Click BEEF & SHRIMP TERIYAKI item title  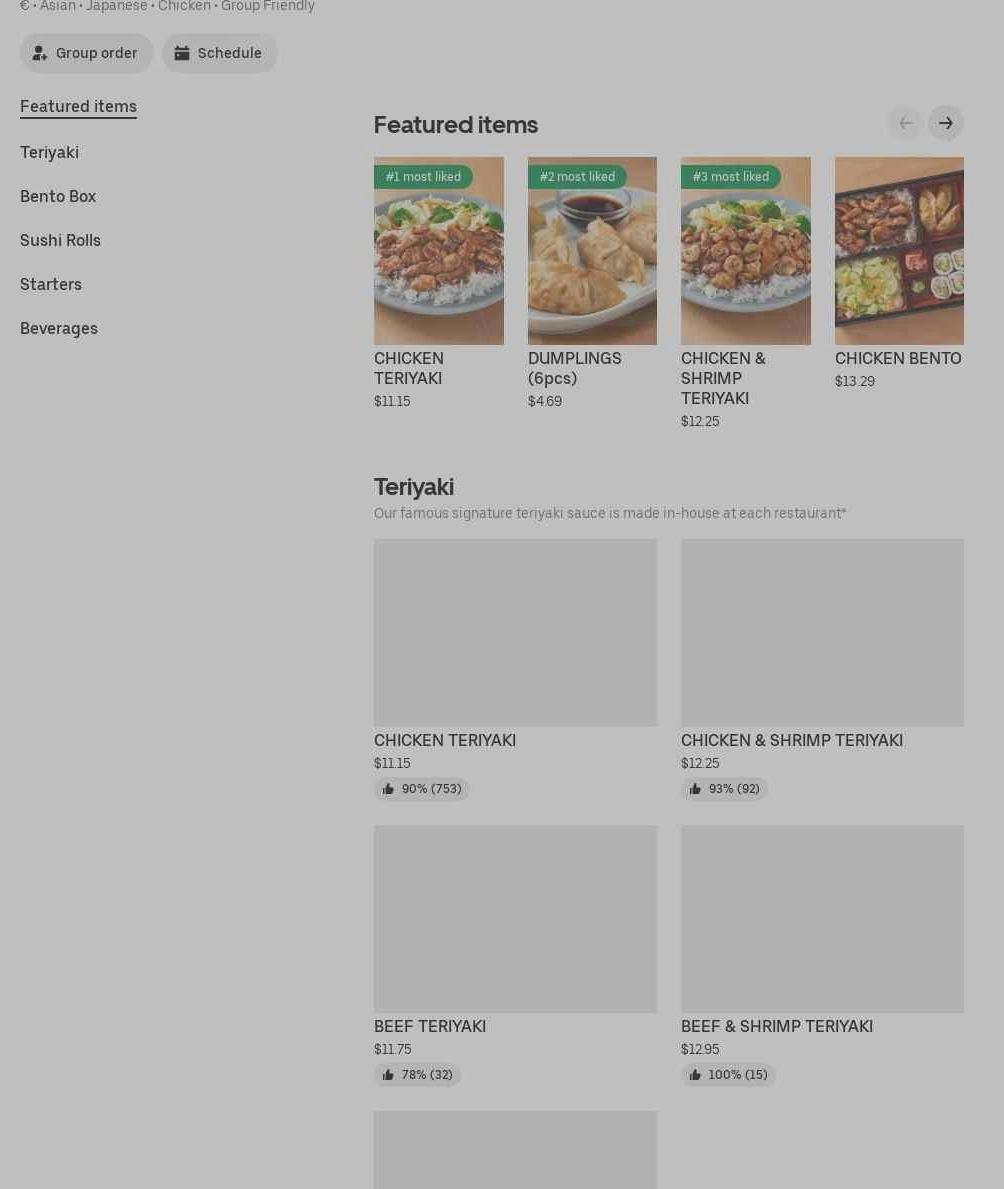[x=777, y=1026]
